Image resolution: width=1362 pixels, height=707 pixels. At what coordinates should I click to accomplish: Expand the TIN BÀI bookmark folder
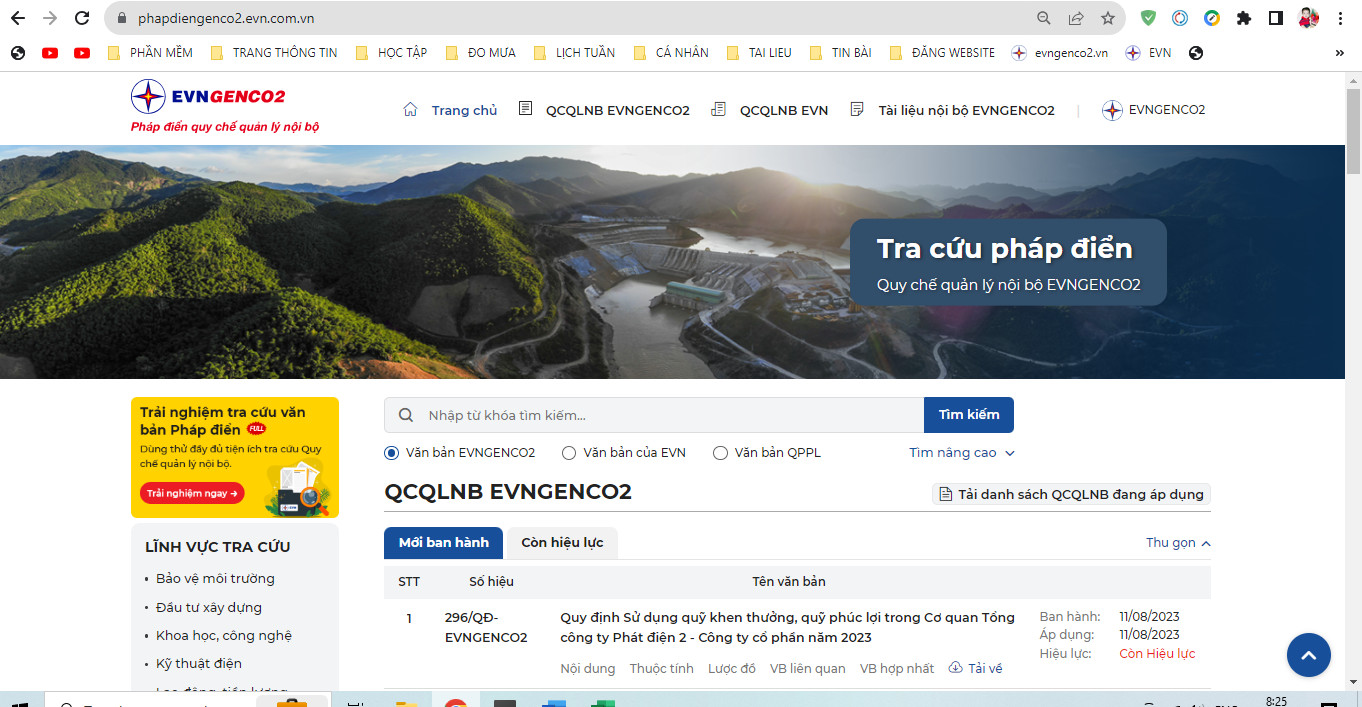840,53
